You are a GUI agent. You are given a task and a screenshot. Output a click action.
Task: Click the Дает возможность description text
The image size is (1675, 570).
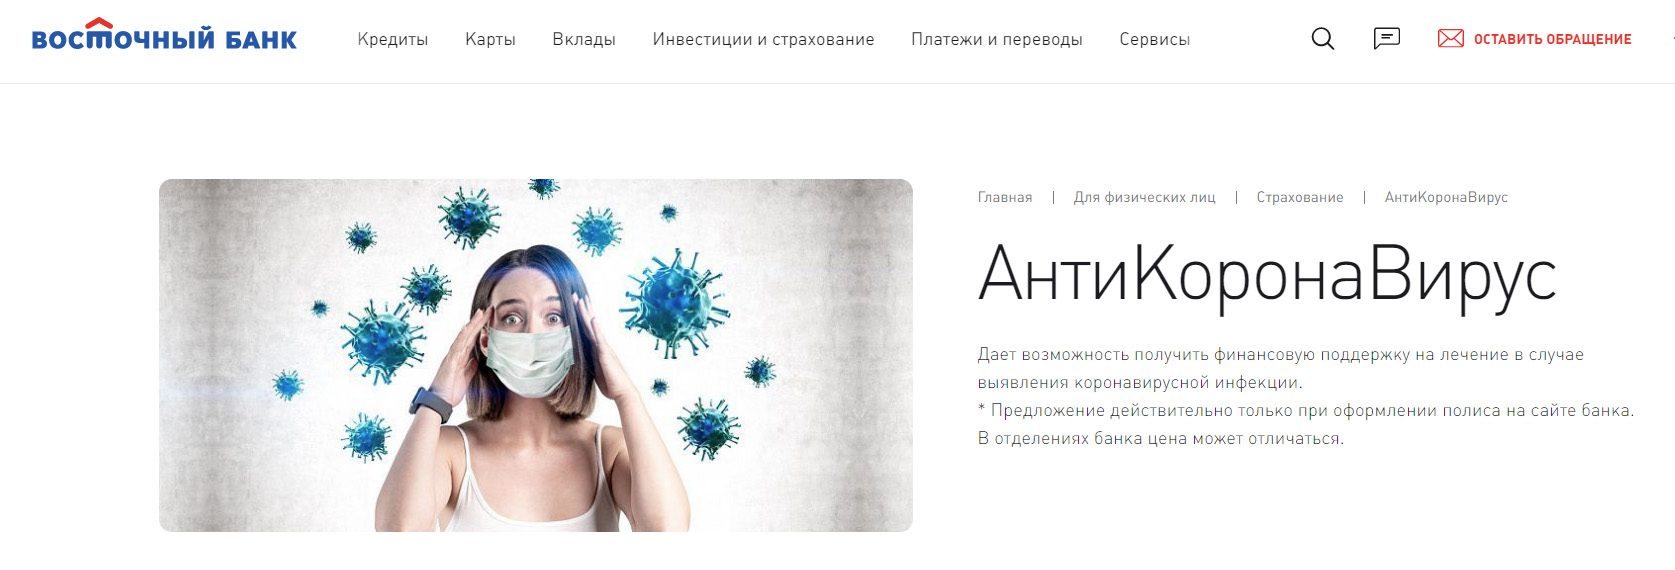coord(1280,368)
